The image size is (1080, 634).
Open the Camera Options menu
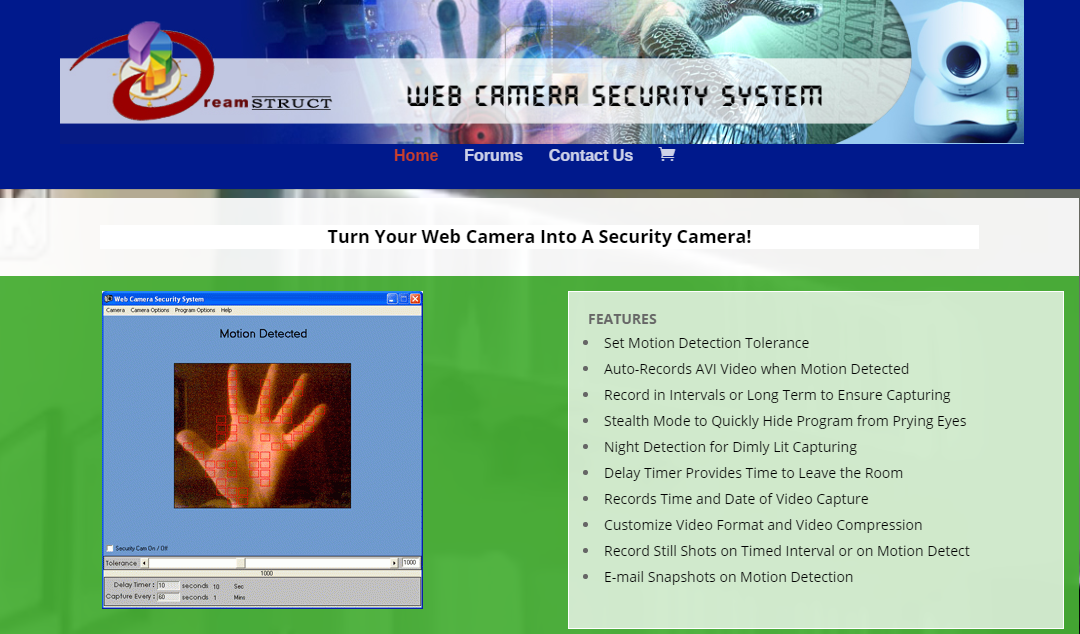pos(149,310)
